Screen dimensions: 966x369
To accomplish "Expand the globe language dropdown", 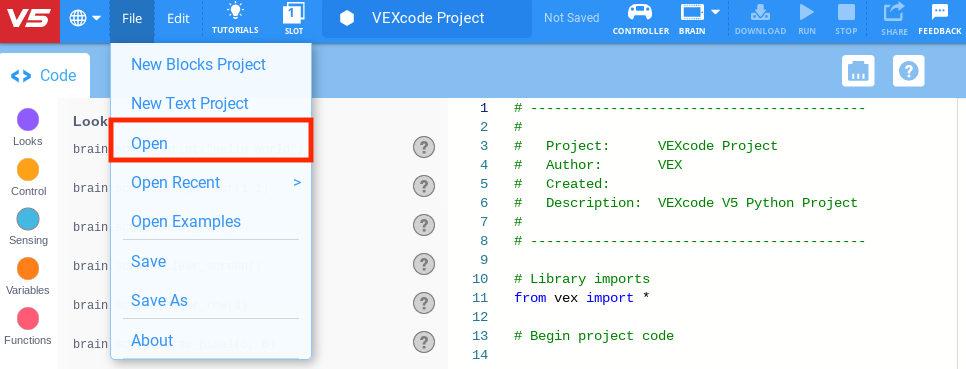I will (85, 18).
